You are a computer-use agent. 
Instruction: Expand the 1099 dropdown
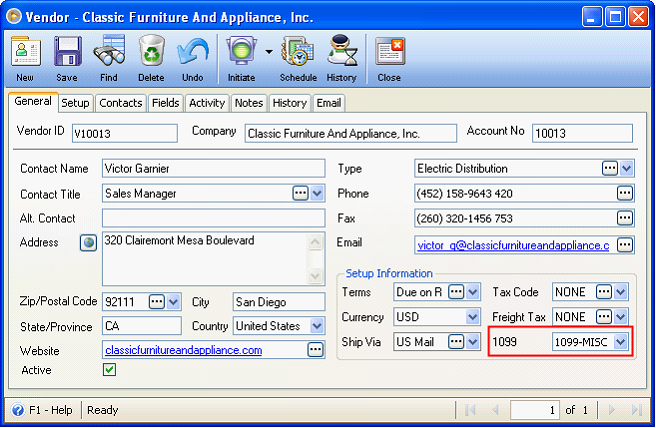[x=620, y=342]
